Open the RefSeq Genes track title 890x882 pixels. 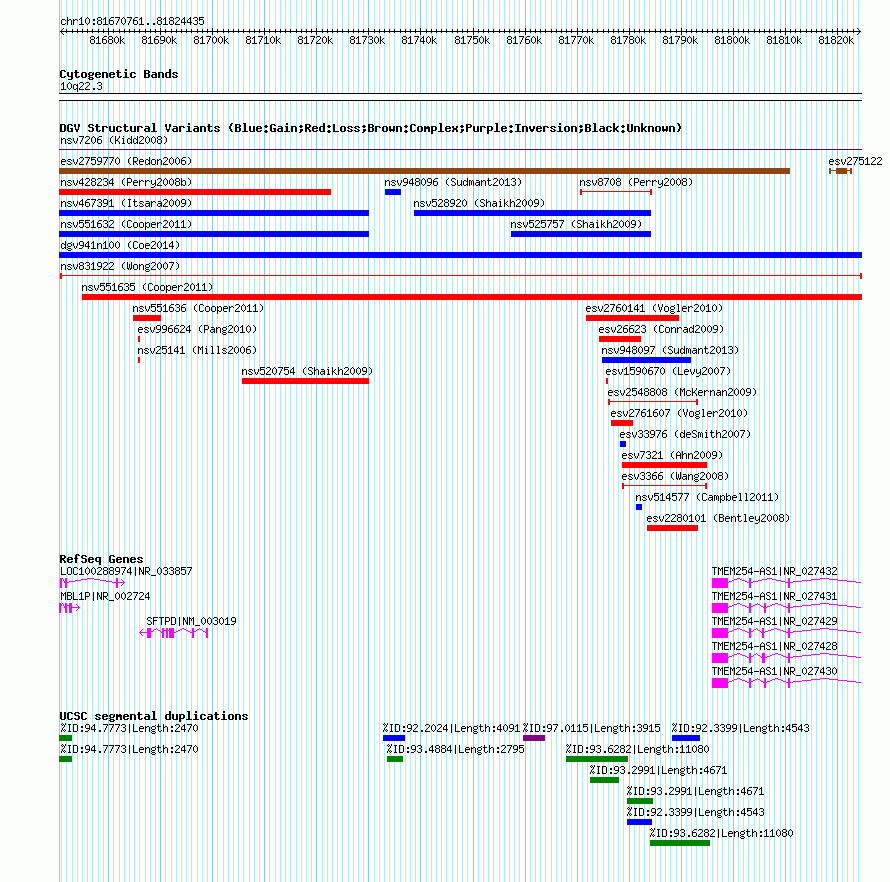pos(101,559)
